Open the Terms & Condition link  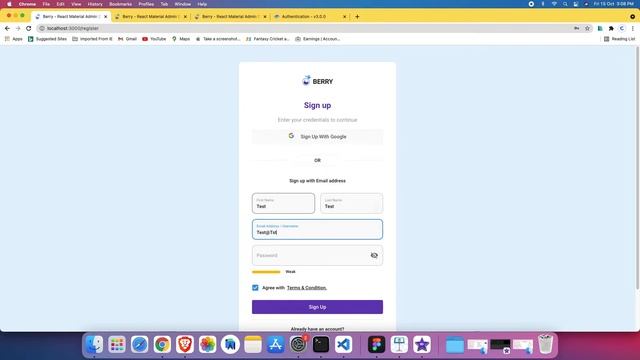pos(307,288)
